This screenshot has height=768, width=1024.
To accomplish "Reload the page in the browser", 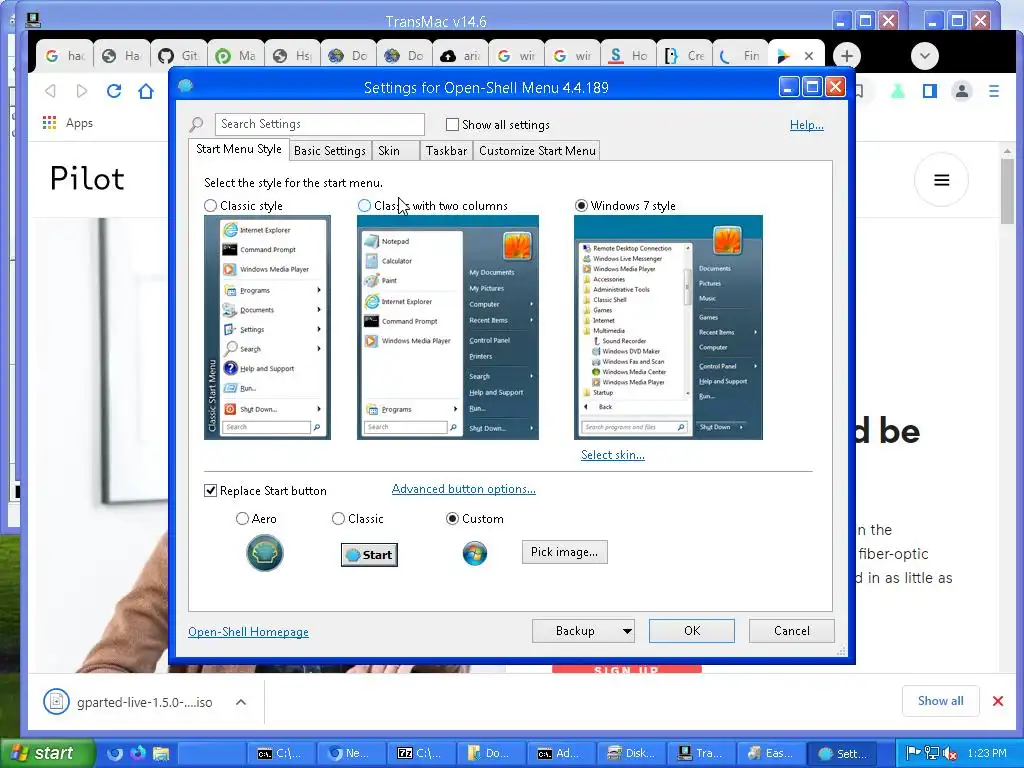I will [114, 91].
